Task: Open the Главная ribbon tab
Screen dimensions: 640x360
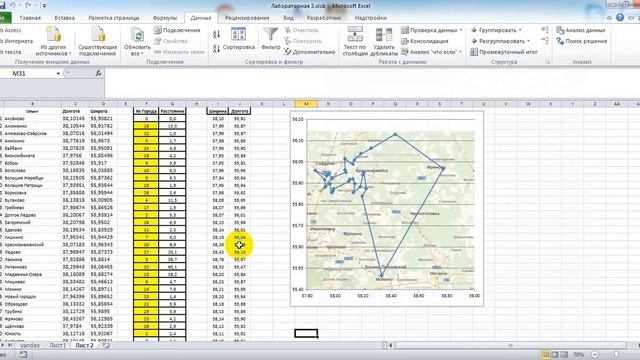Action: tap(30, 18)
